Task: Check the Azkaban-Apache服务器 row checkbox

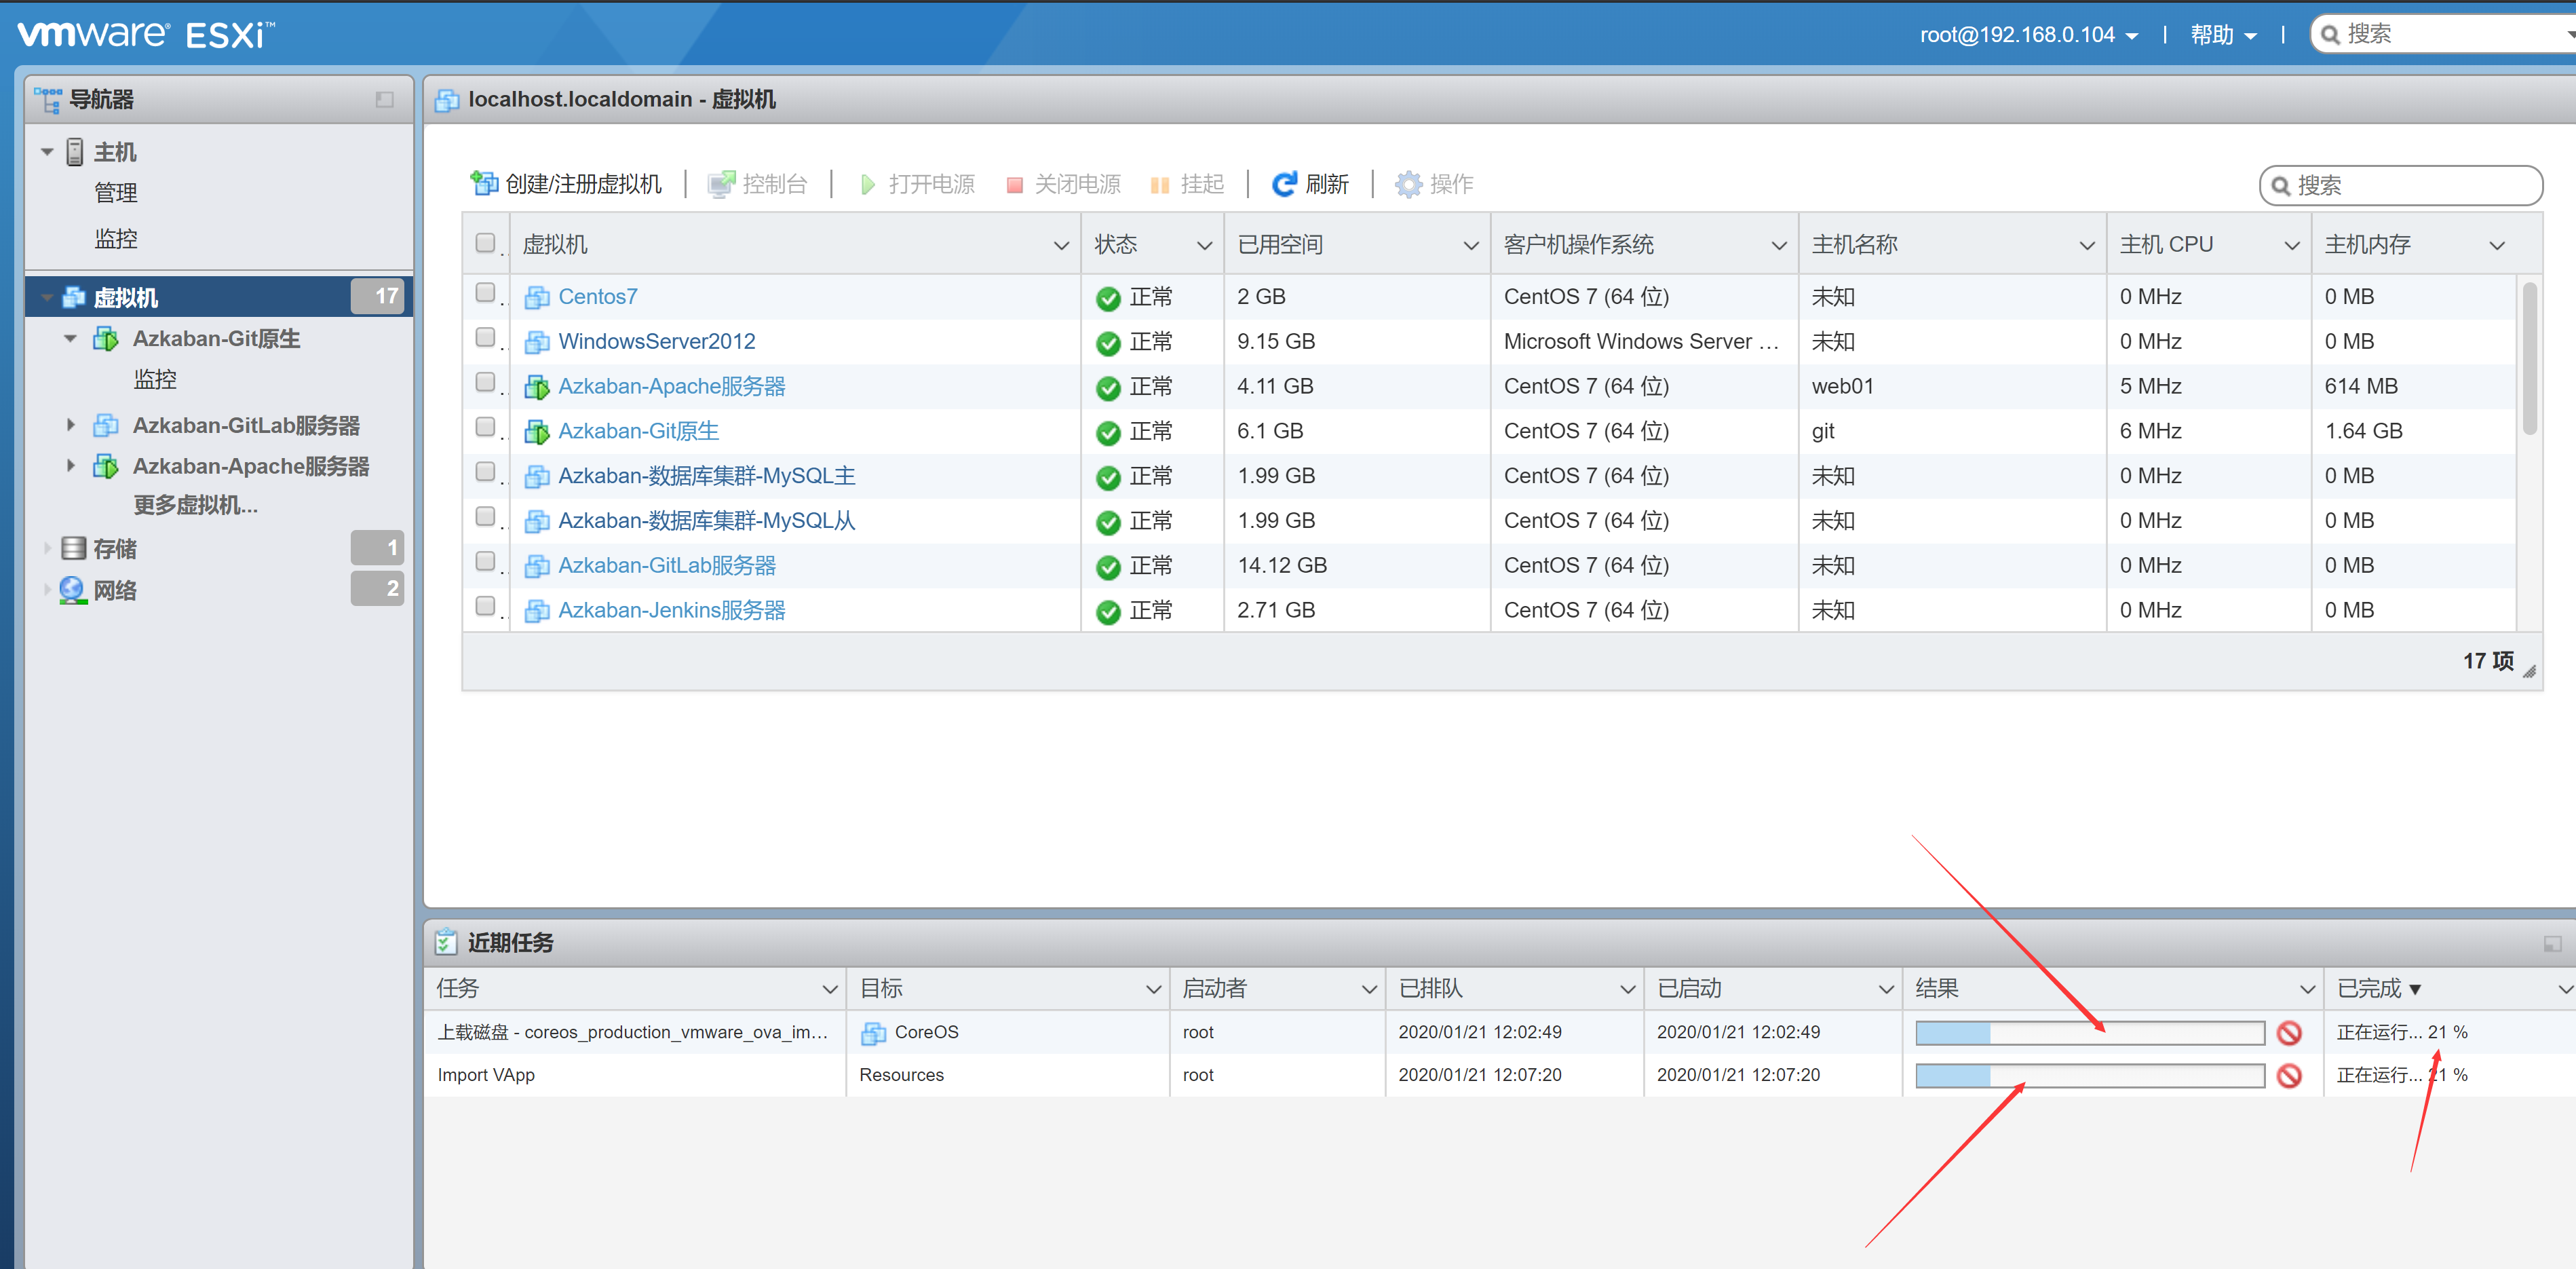Action: pyautogui.click(x=486, y=382)
